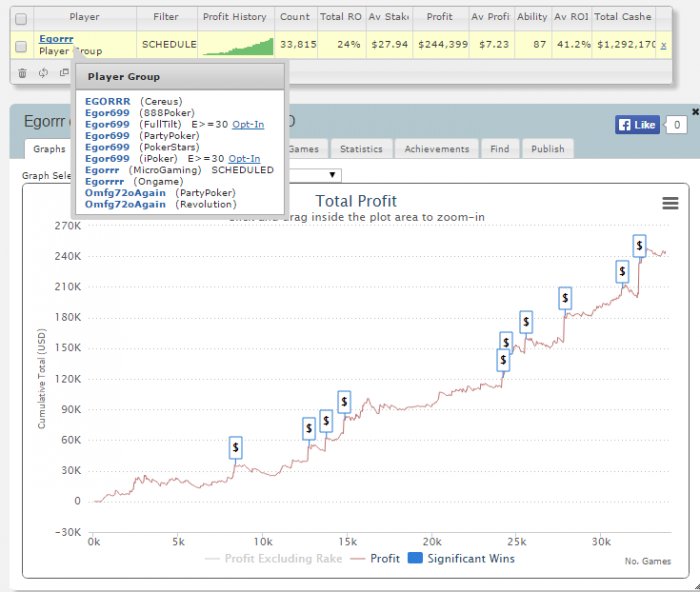Viewport: 700px width, 592px height.
Task: Sort by the Ability column header
Action: [532, 17]
